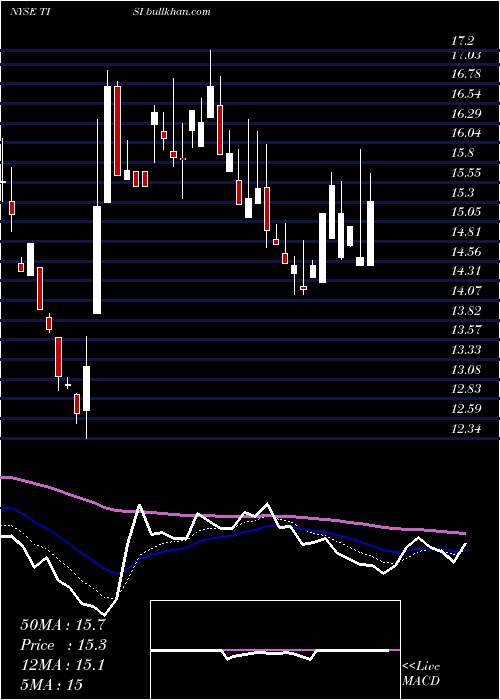Click inside the MACD histogram box

275,650
